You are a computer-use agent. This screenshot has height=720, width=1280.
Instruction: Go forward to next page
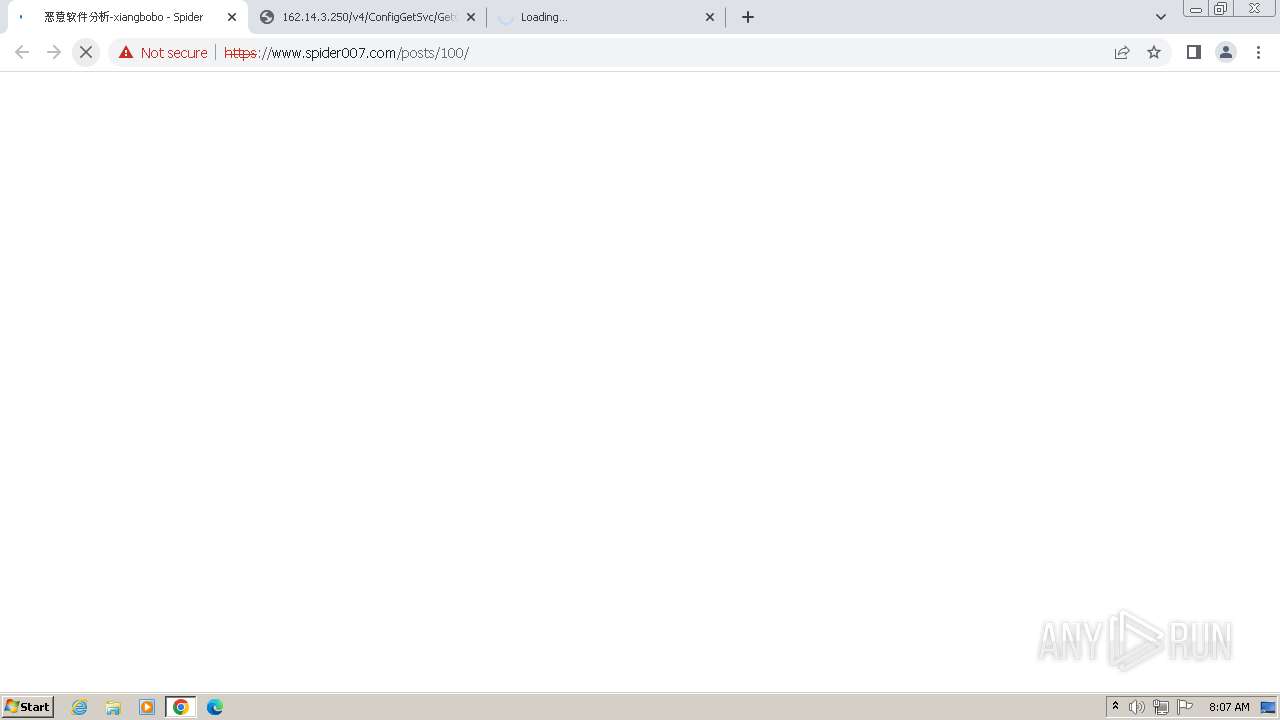[54, 52]
